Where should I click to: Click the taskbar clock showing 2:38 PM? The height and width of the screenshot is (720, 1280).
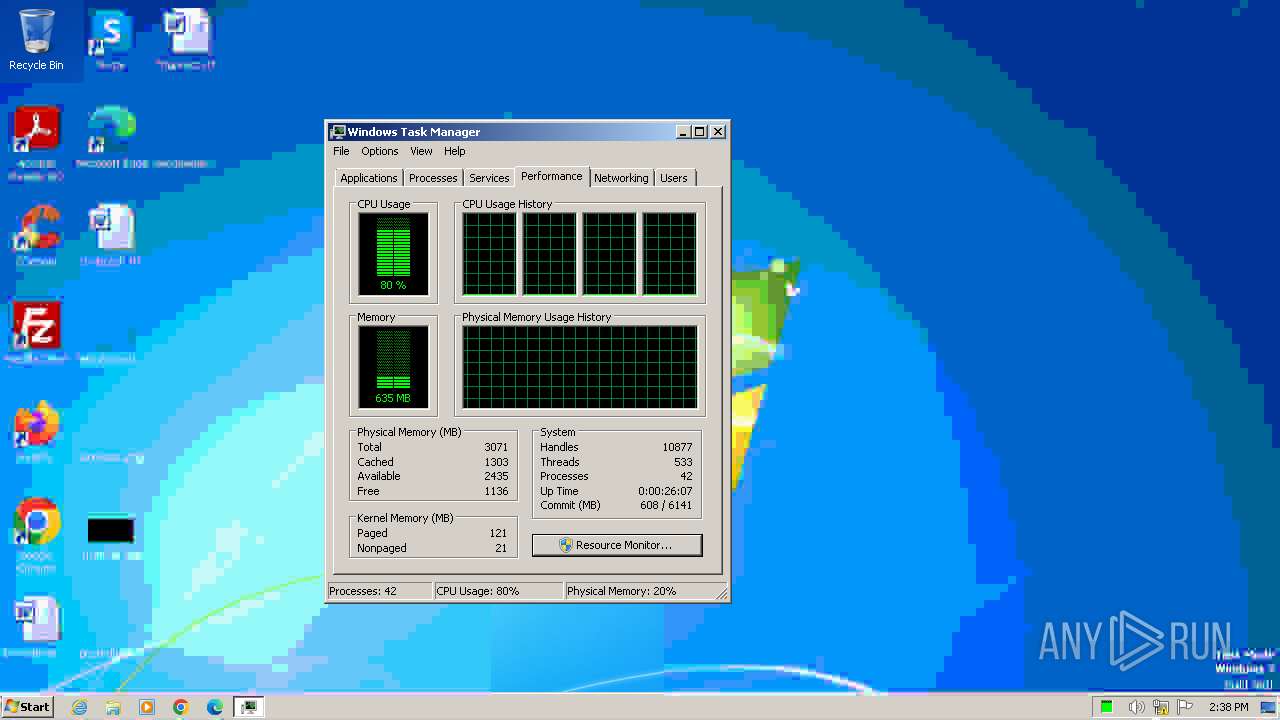[x=1229, y=707]
